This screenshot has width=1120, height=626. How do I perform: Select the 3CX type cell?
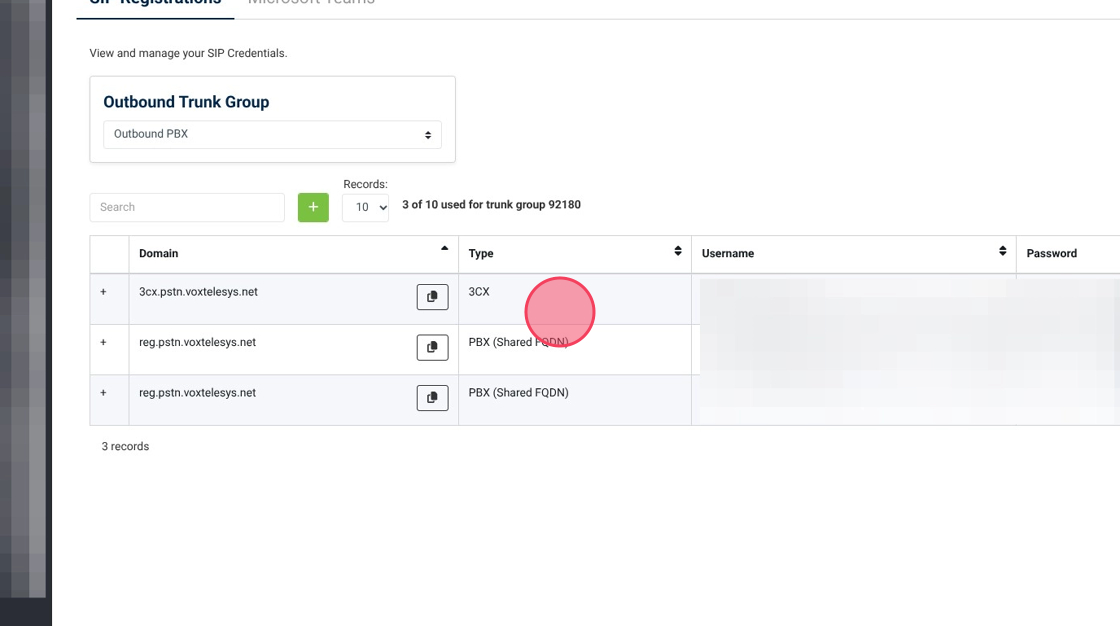pyautogui.click(x=479, y=292)
